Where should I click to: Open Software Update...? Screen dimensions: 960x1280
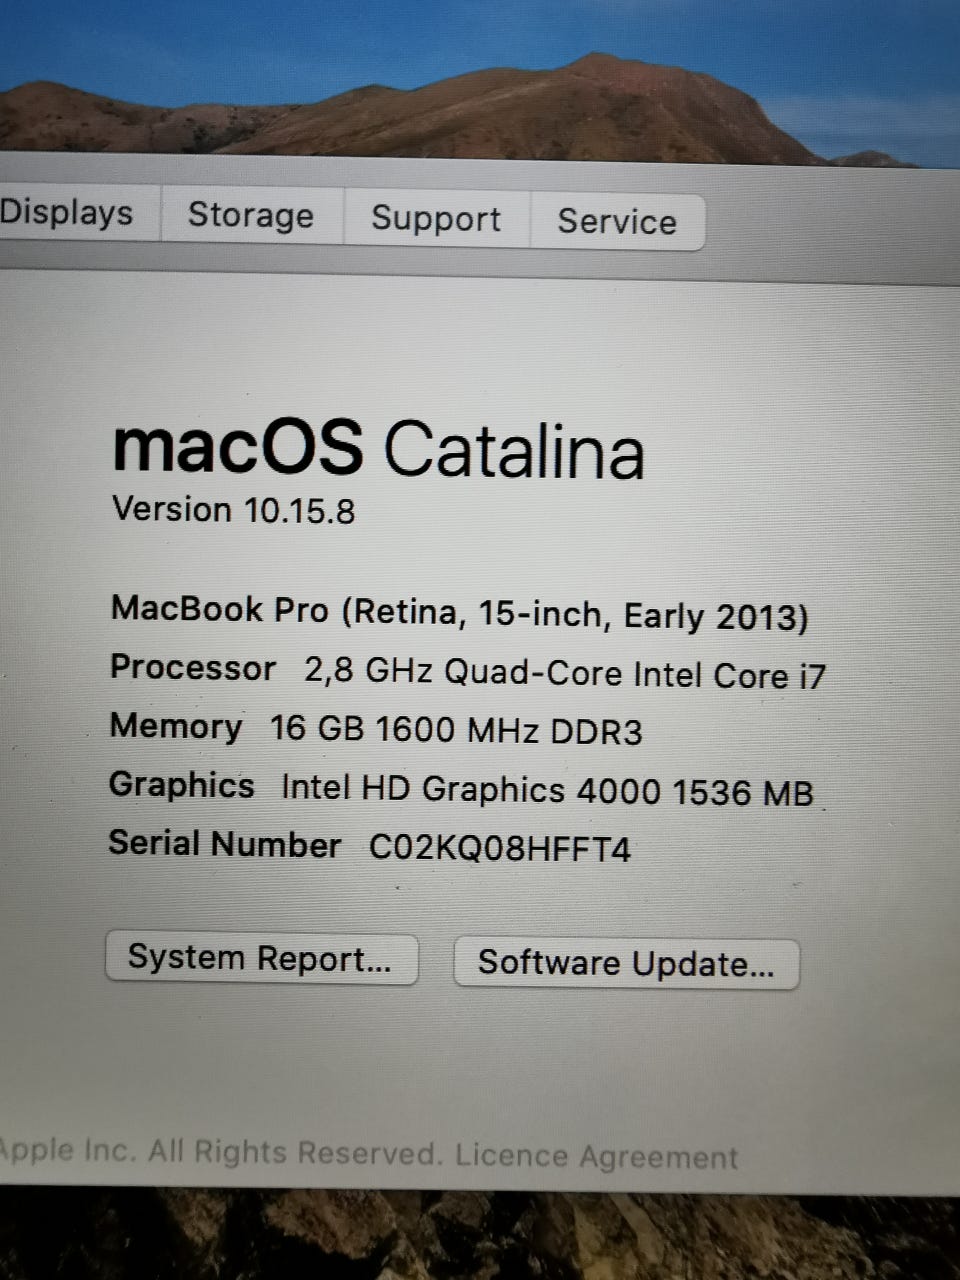coord(626,964)
